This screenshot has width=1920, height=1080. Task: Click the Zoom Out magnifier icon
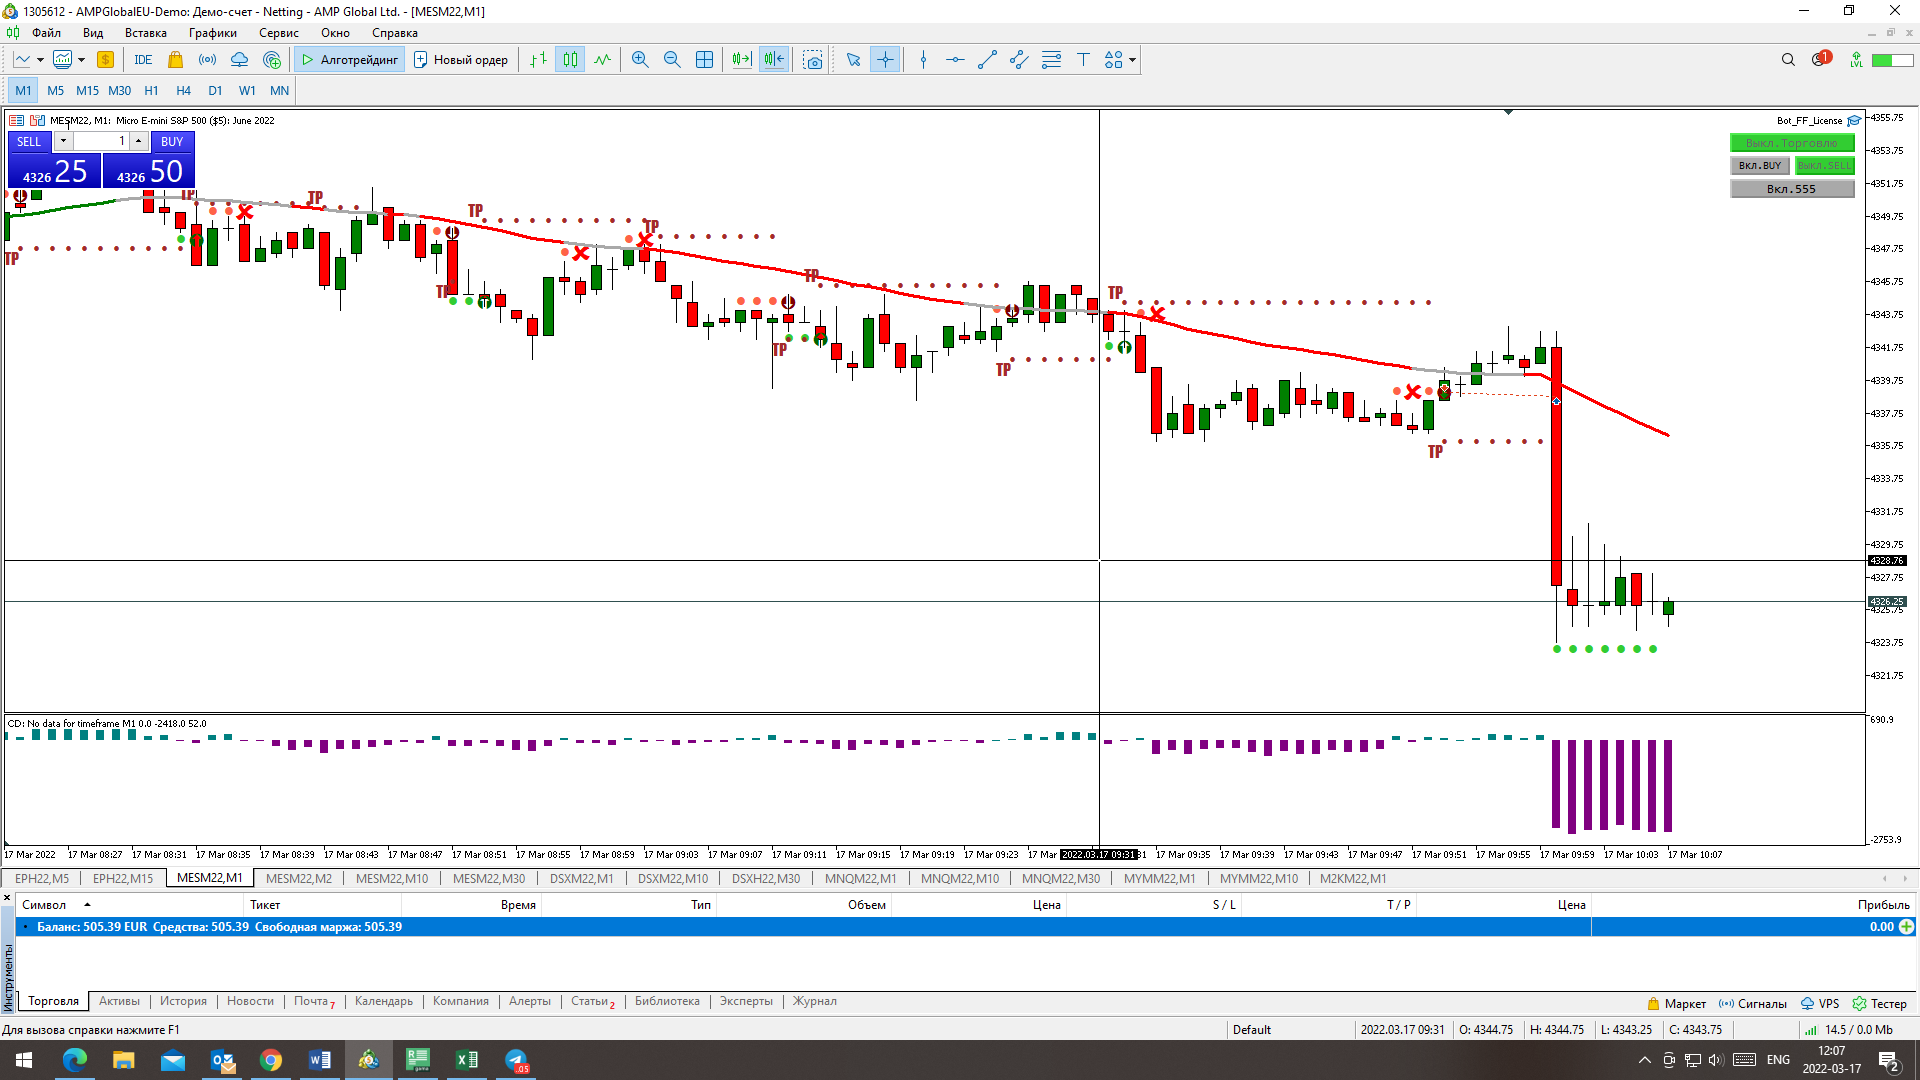point(672,60)
